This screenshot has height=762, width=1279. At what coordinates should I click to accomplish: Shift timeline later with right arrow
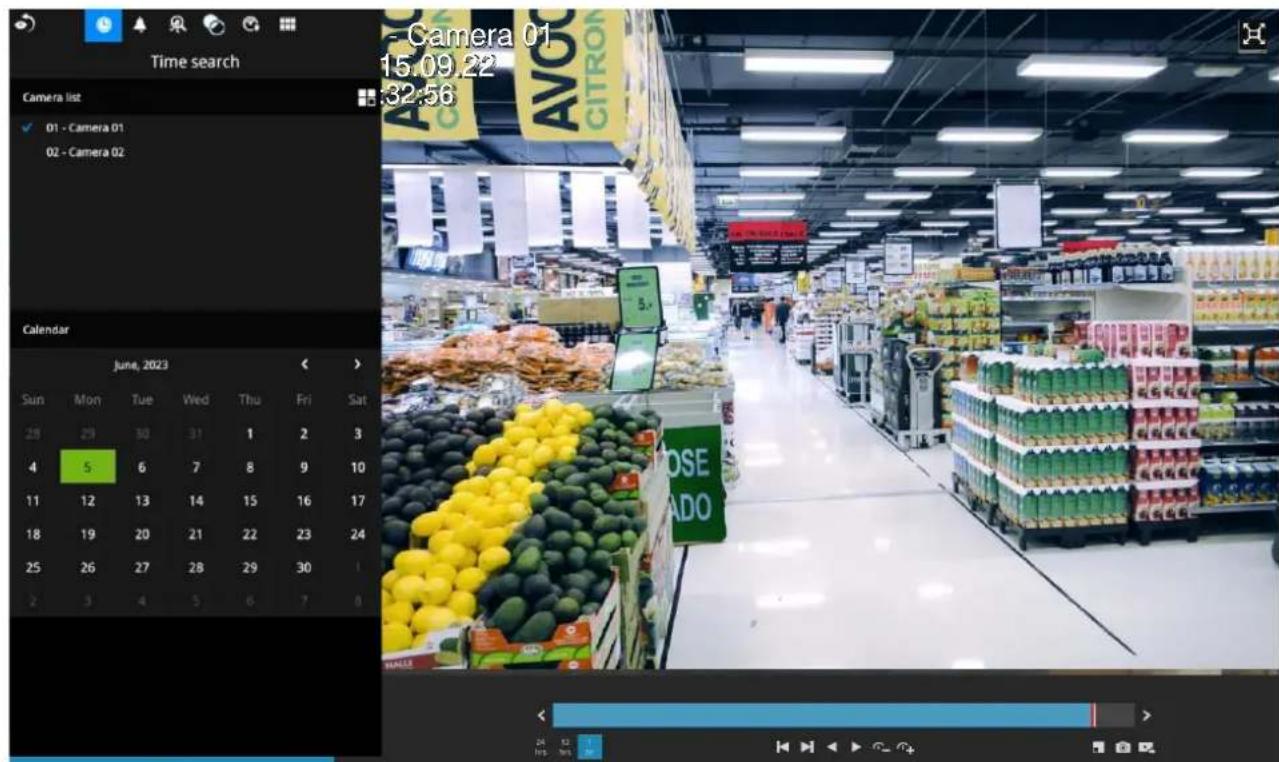point(1146,715)
